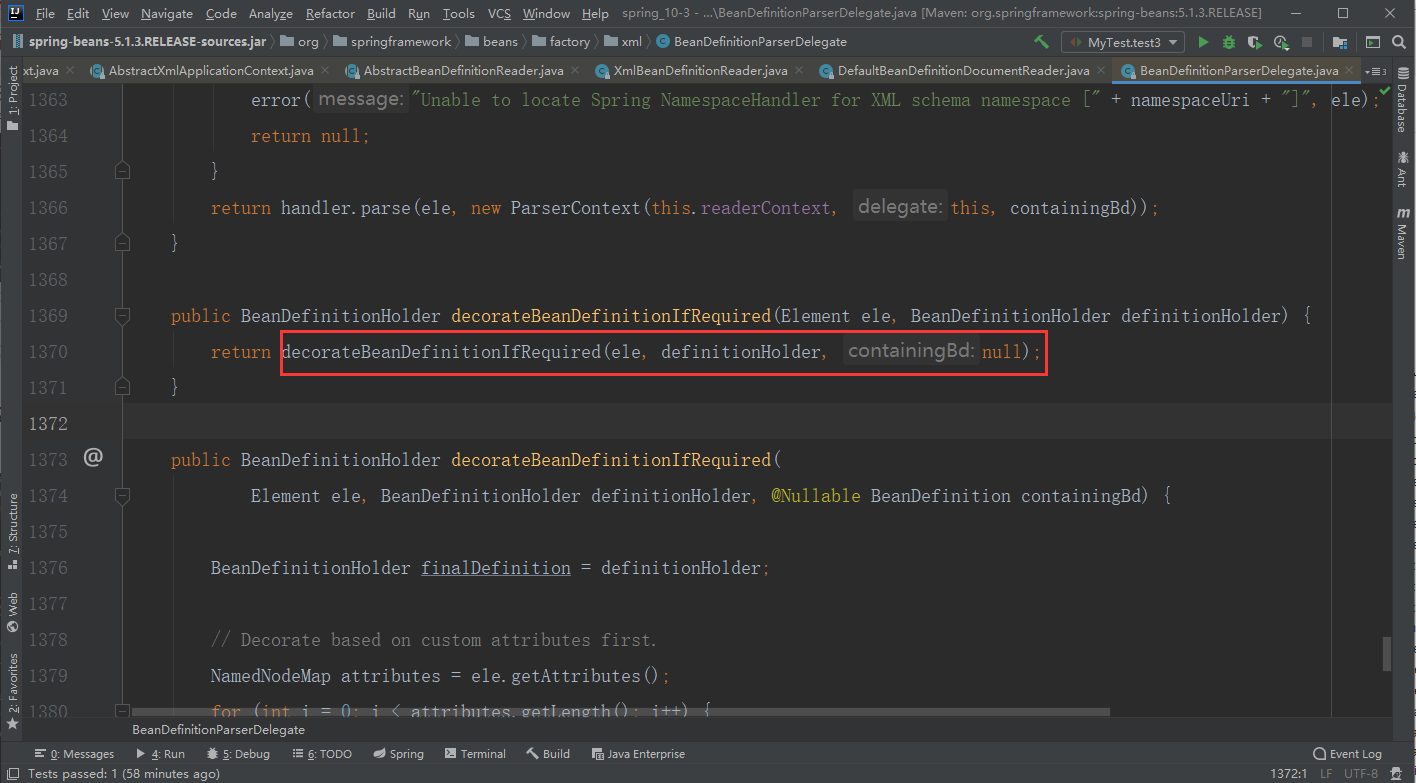Collapse fold marker at line 1367
The height and width of the screenshot is (783, 1416).
122,243
